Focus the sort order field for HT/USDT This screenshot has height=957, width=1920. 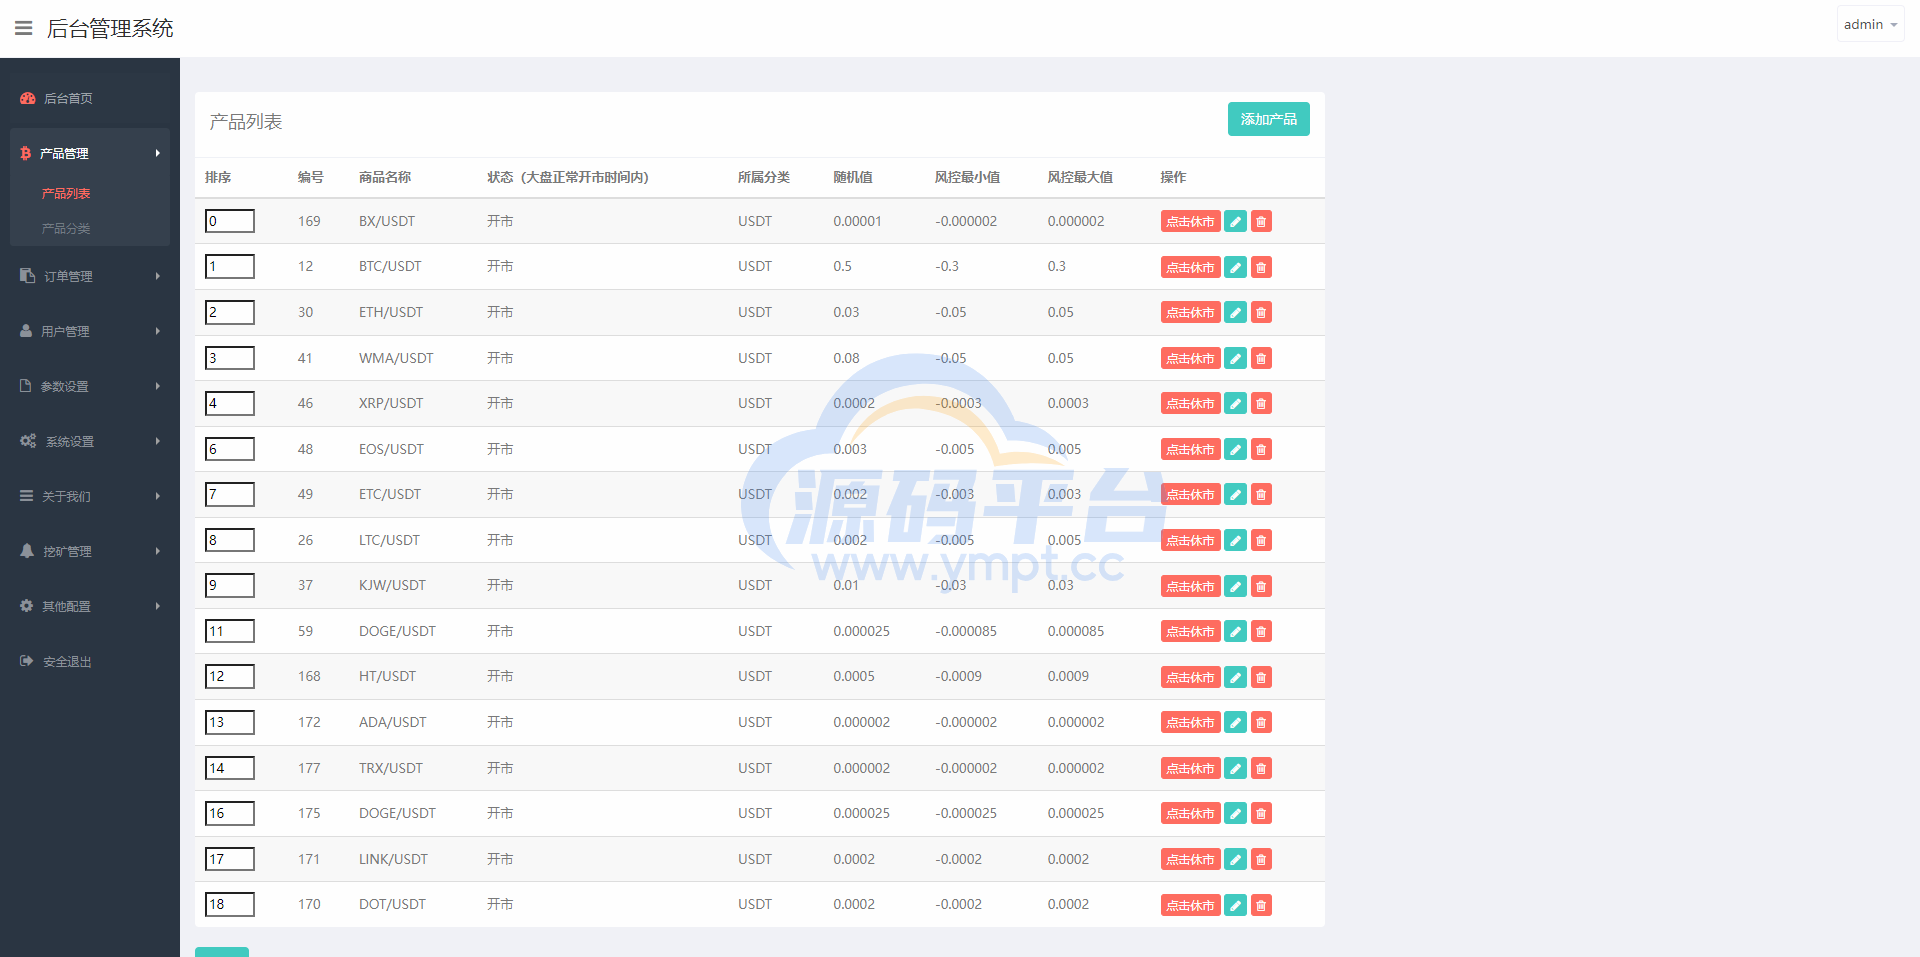(x=230, y=676)
